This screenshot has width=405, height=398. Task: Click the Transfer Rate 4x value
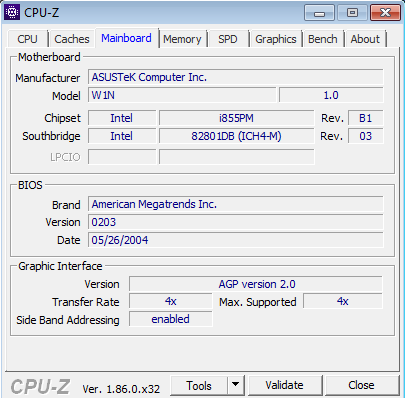pyautogui.click(x=171, y=301)
